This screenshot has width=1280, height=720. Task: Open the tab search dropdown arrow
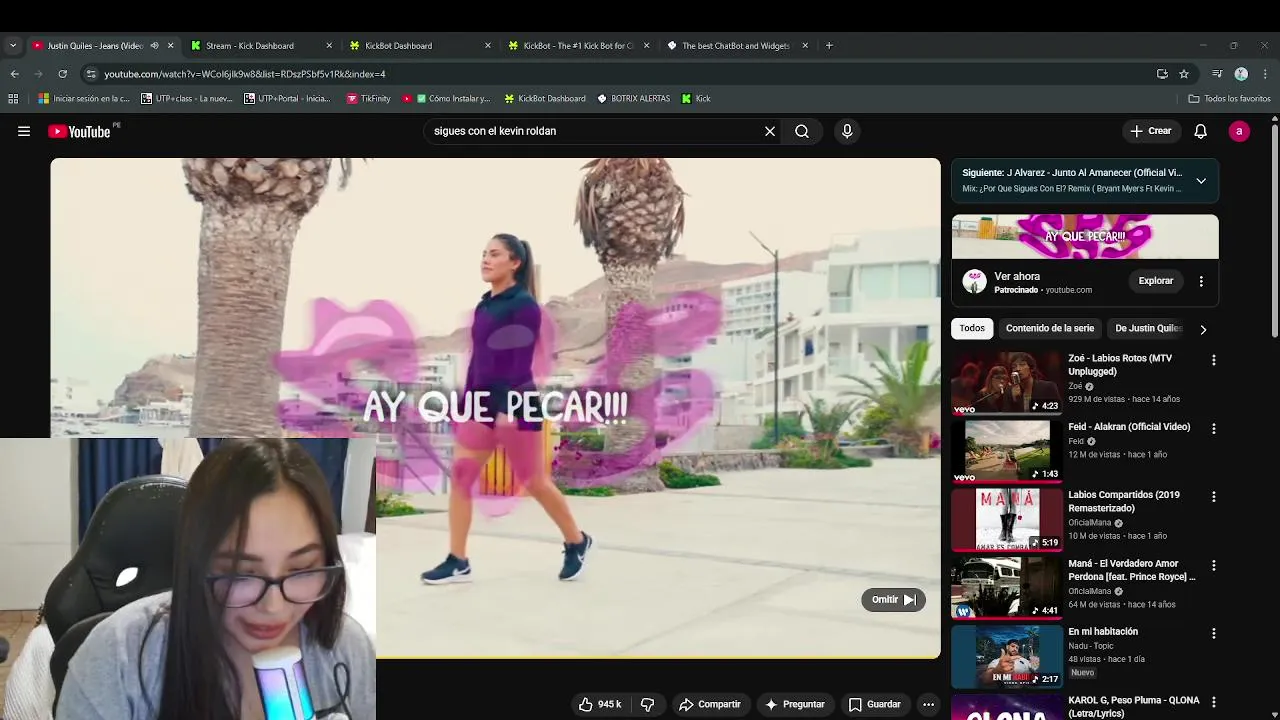[13, 45]
